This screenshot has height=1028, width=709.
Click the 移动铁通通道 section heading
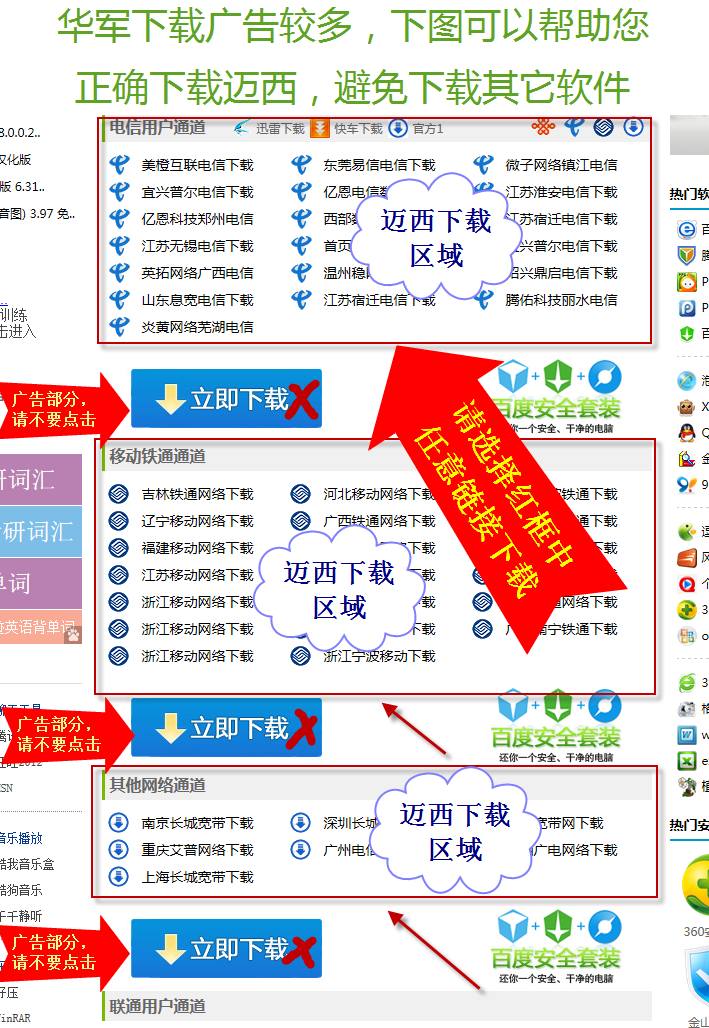click(x=157, y=456)
